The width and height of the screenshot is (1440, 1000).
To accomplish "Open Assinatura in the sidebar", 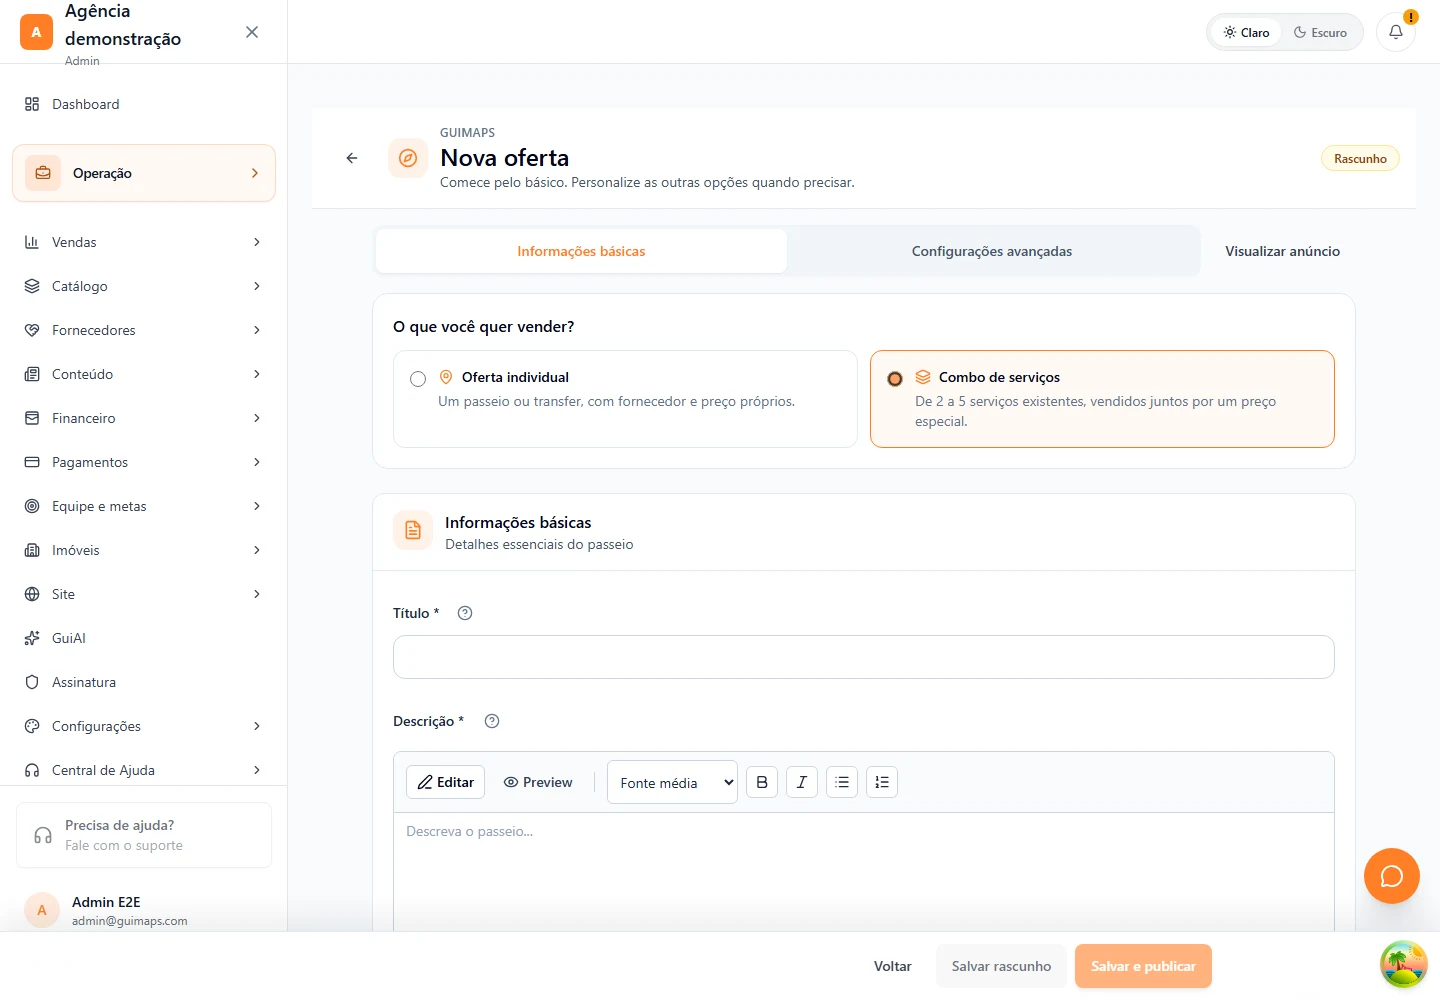I will tap(144, 682).
